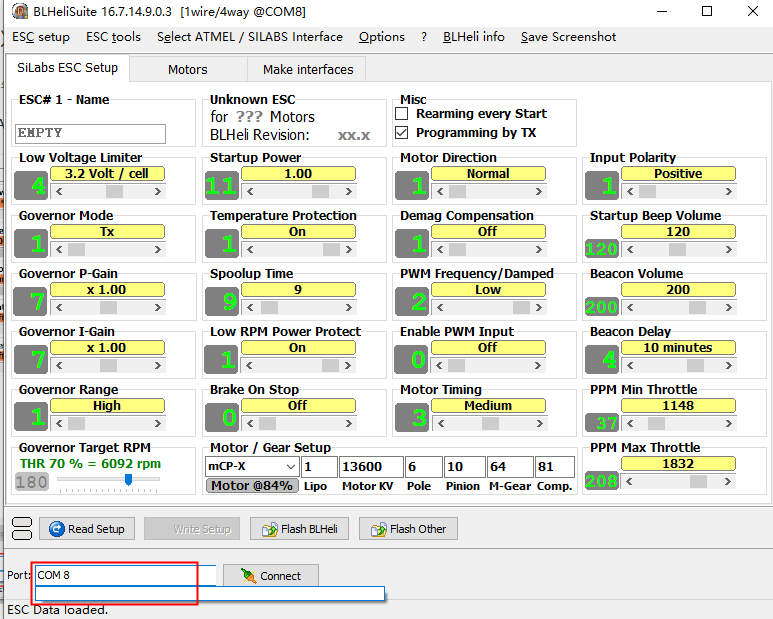Click the Beacon Delay value badge 4

[x=601, y=359]
